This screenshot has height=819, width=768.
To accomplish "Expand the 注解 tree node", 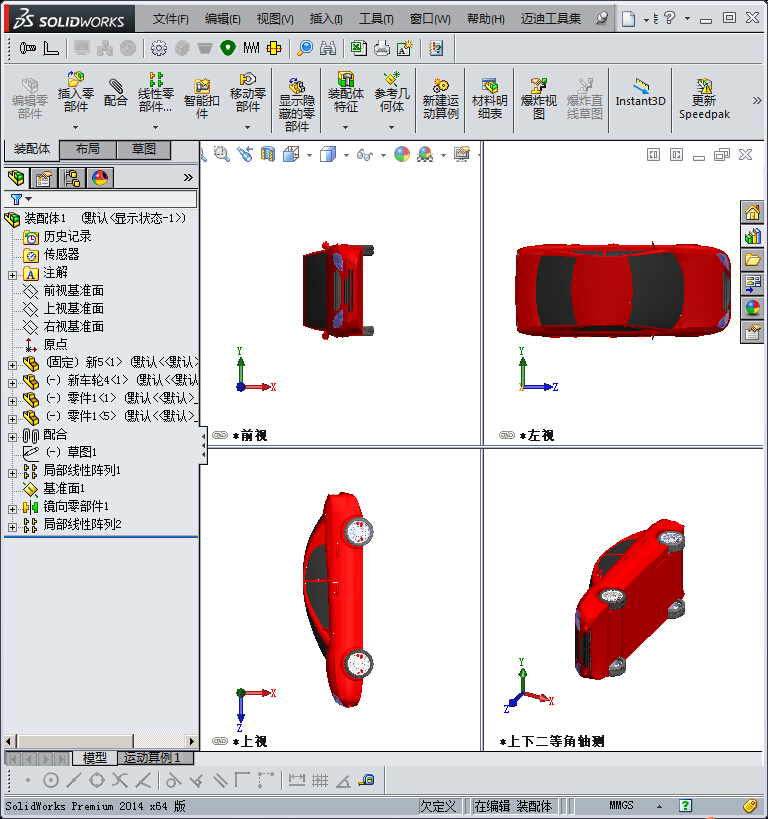I will 13,275.
